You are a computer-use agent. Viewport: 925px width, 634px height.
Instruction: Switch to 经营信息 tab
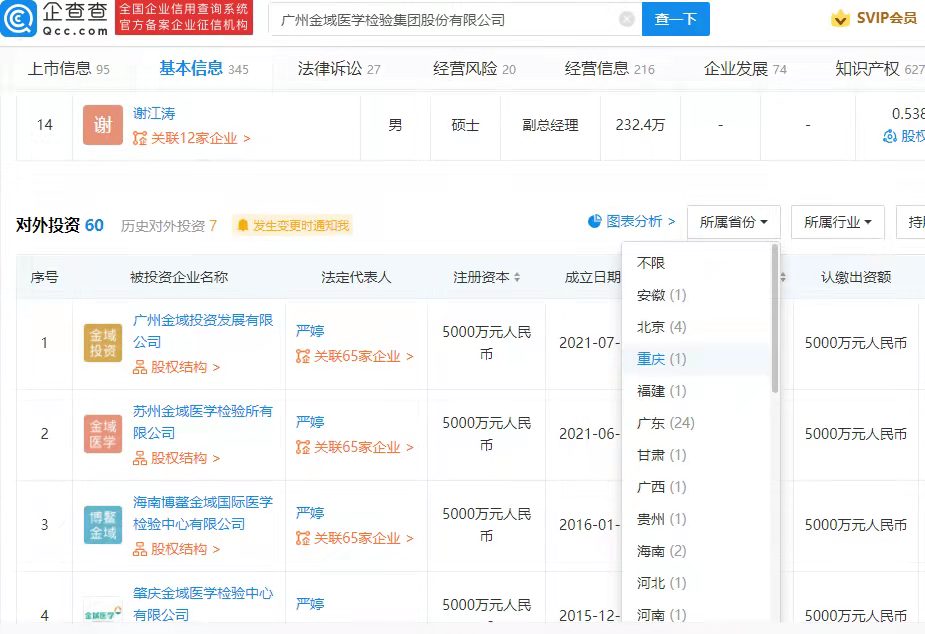[609, 69]
